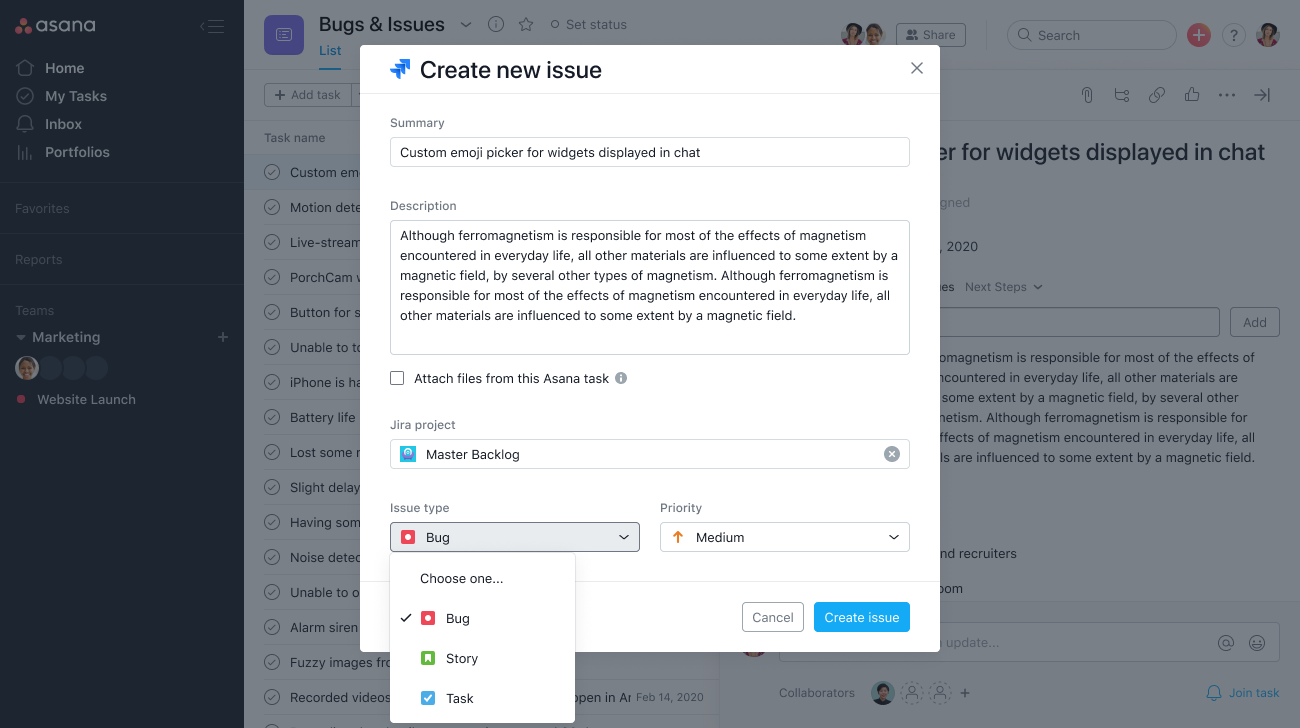Collapse the Marketing team section

point(21,338)
